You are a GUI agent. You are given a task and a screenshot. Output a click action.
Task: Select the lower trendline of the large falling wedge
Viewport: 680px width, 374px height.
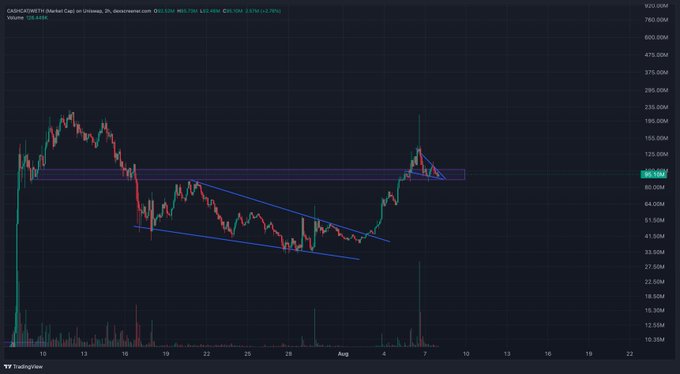[x=246, y=243]
